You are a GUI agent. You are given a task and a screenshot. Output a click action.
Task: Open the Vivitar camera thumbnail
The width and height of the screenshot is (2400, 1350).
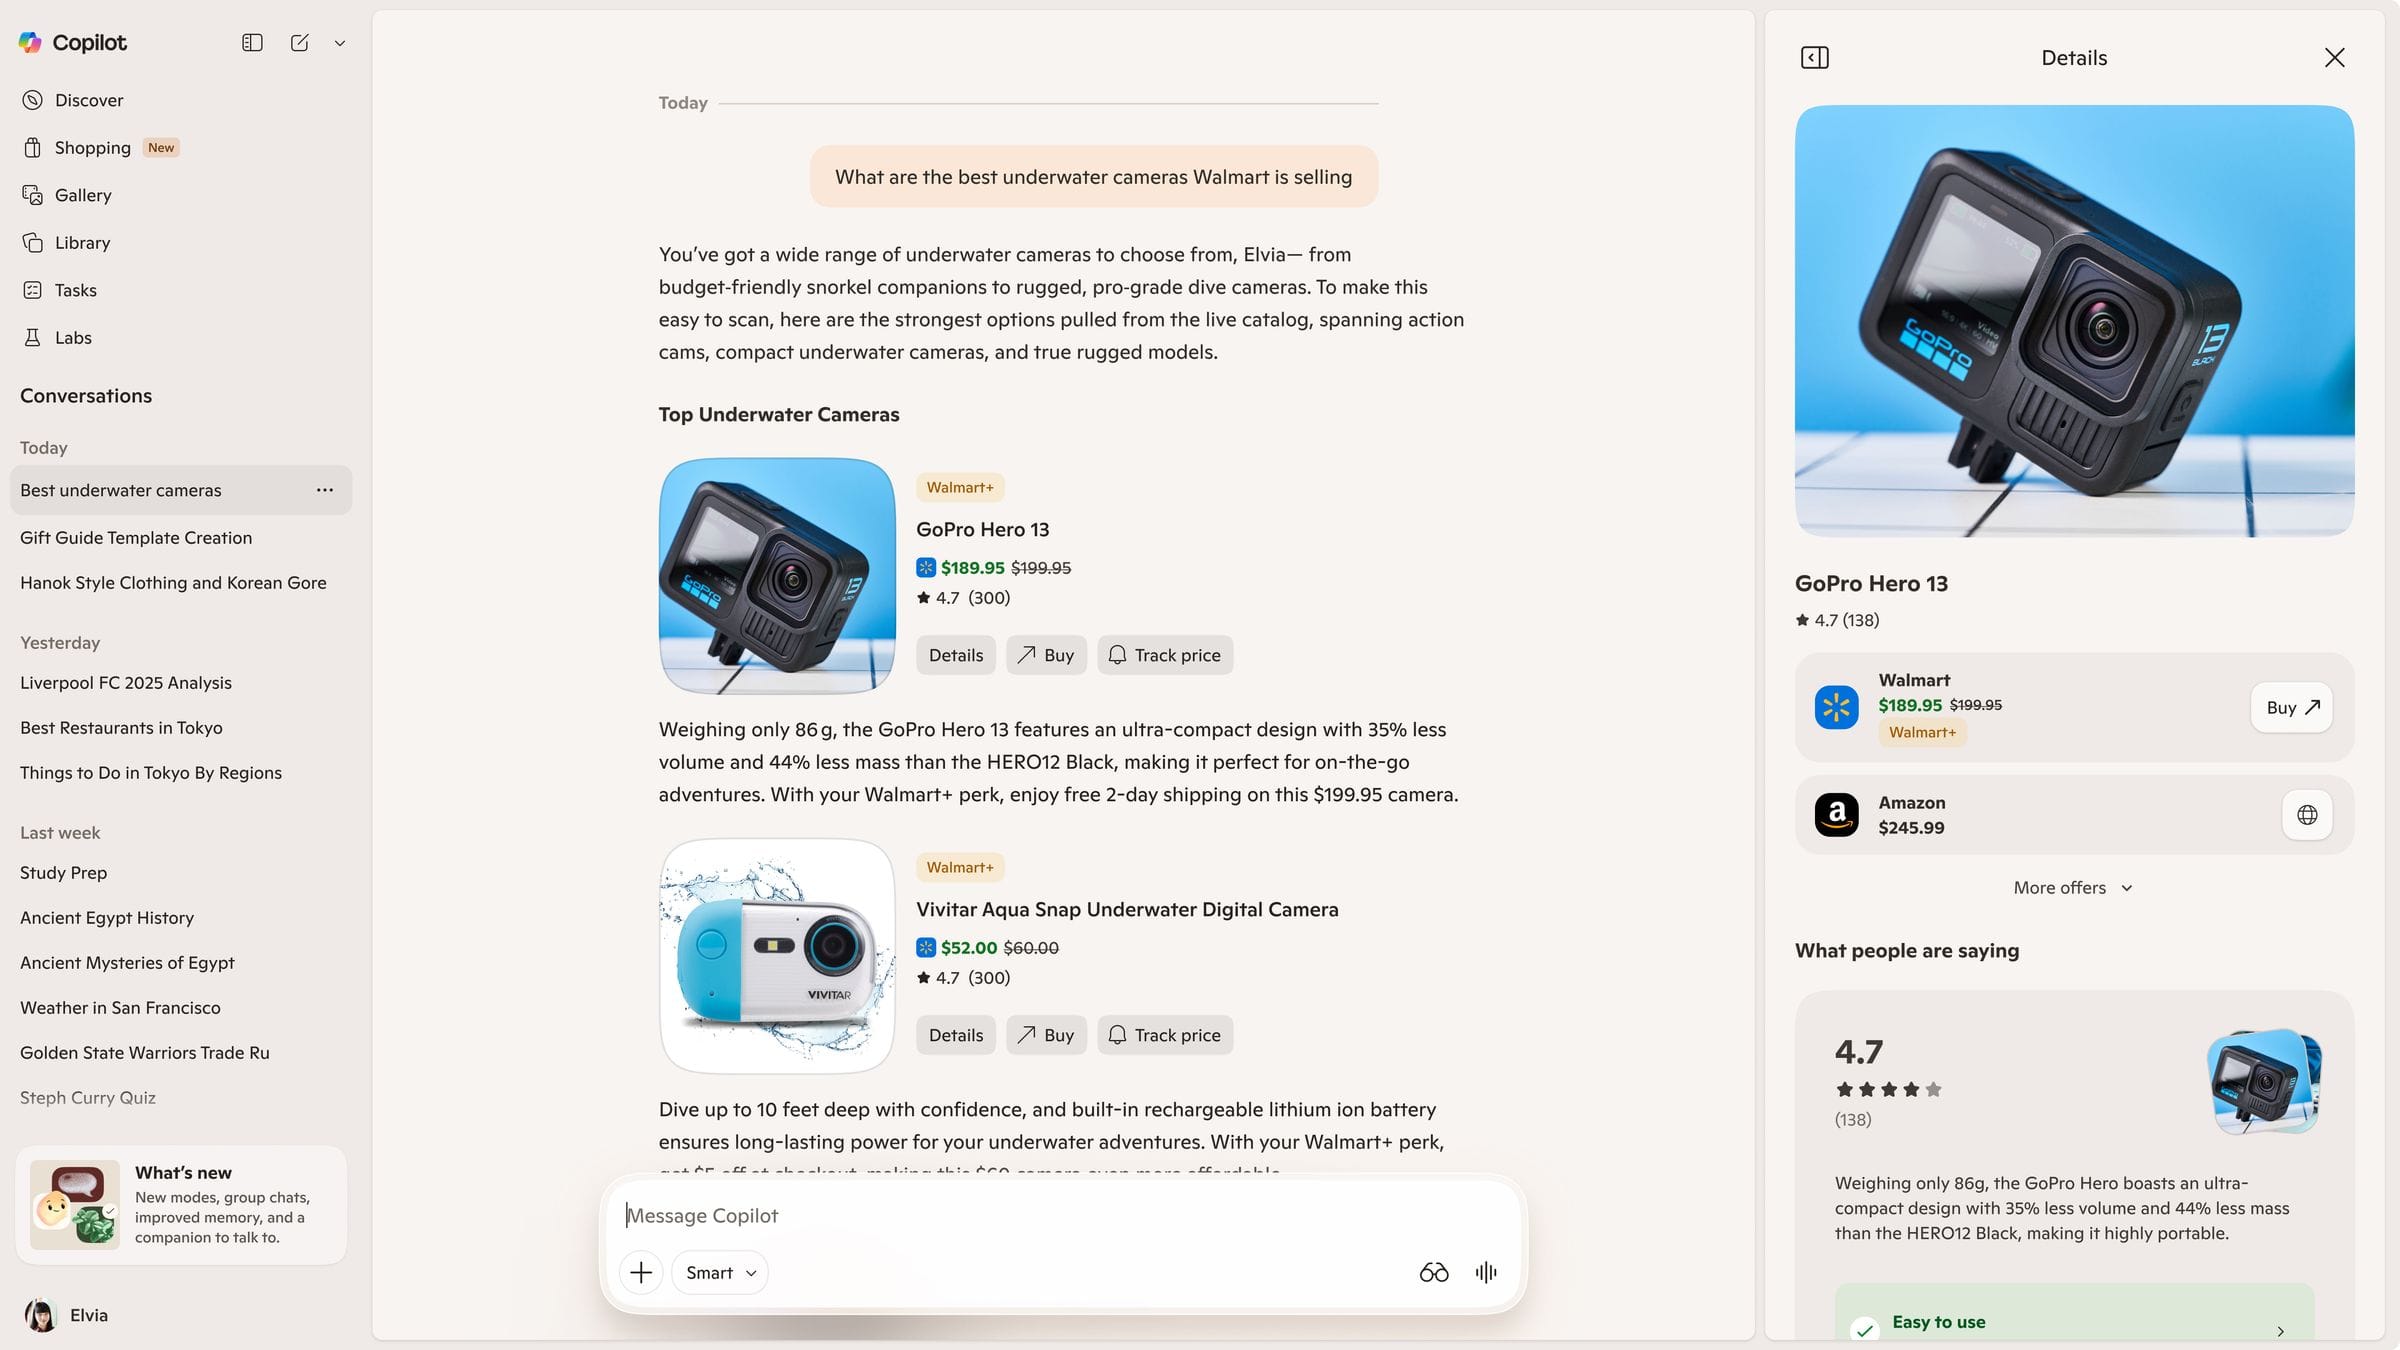[777, 956]
